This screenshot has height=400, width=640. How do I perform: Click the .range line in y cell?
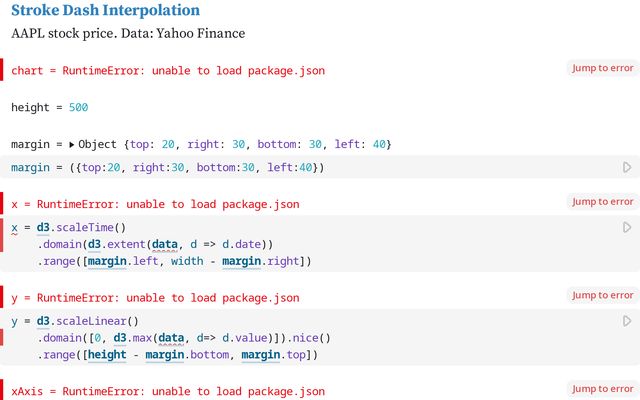pyautogui.click(x=178, y=355)
